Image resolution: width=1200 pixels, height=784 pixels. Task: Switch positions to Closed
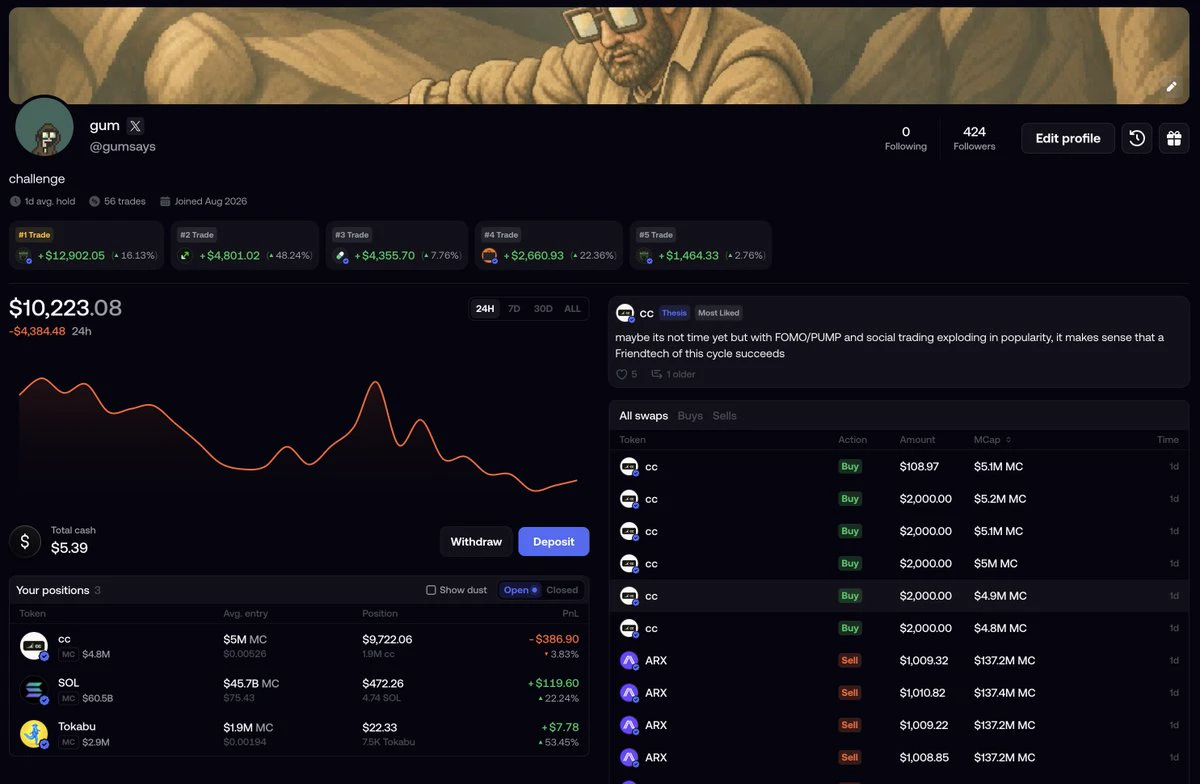coord(562,590)
